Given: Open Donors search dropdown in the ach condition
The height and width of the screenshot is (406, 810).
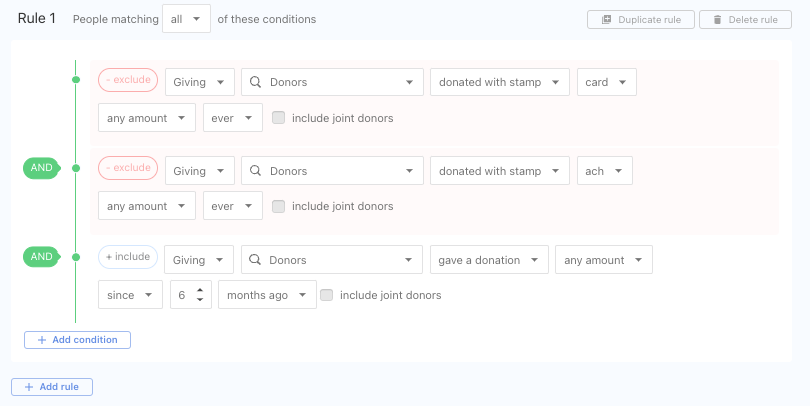Looking at the screenshot, I should tap(332, 171).
